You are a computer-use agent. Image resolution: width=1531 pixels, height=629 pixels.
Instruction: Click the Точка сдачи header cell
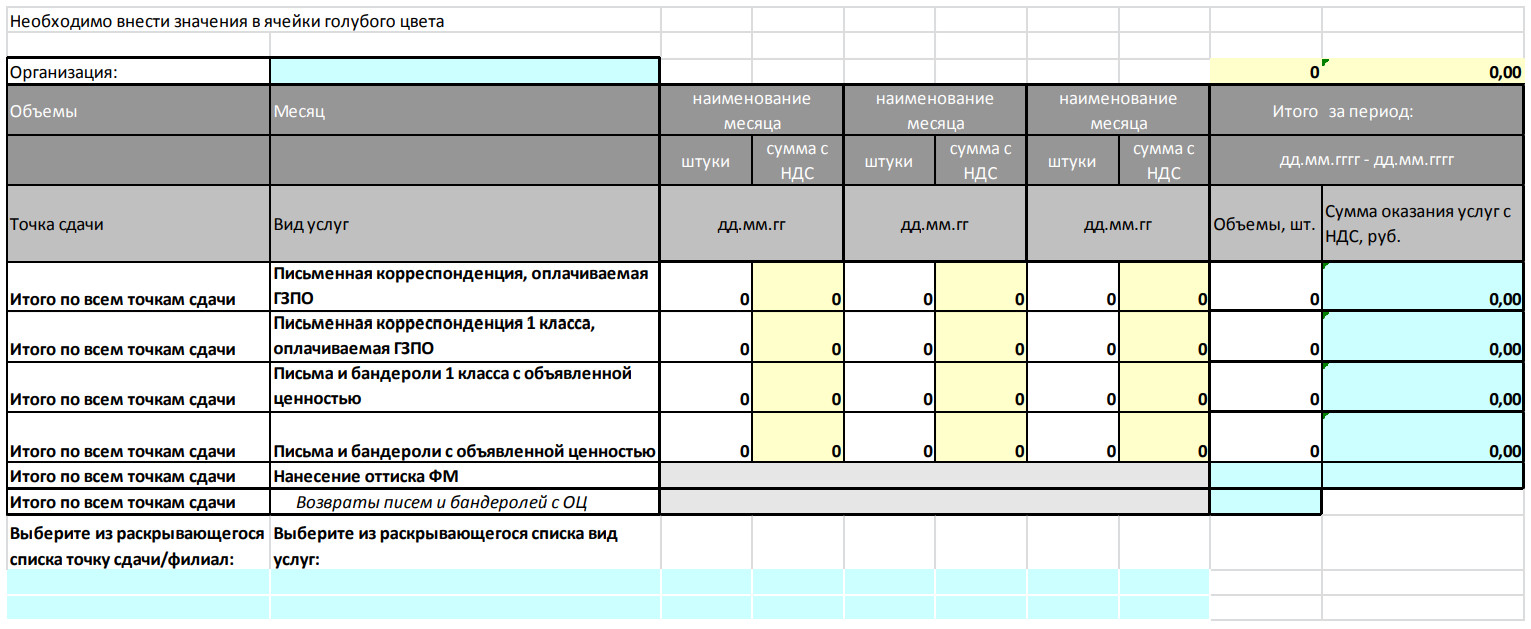(x=138, y=224)
